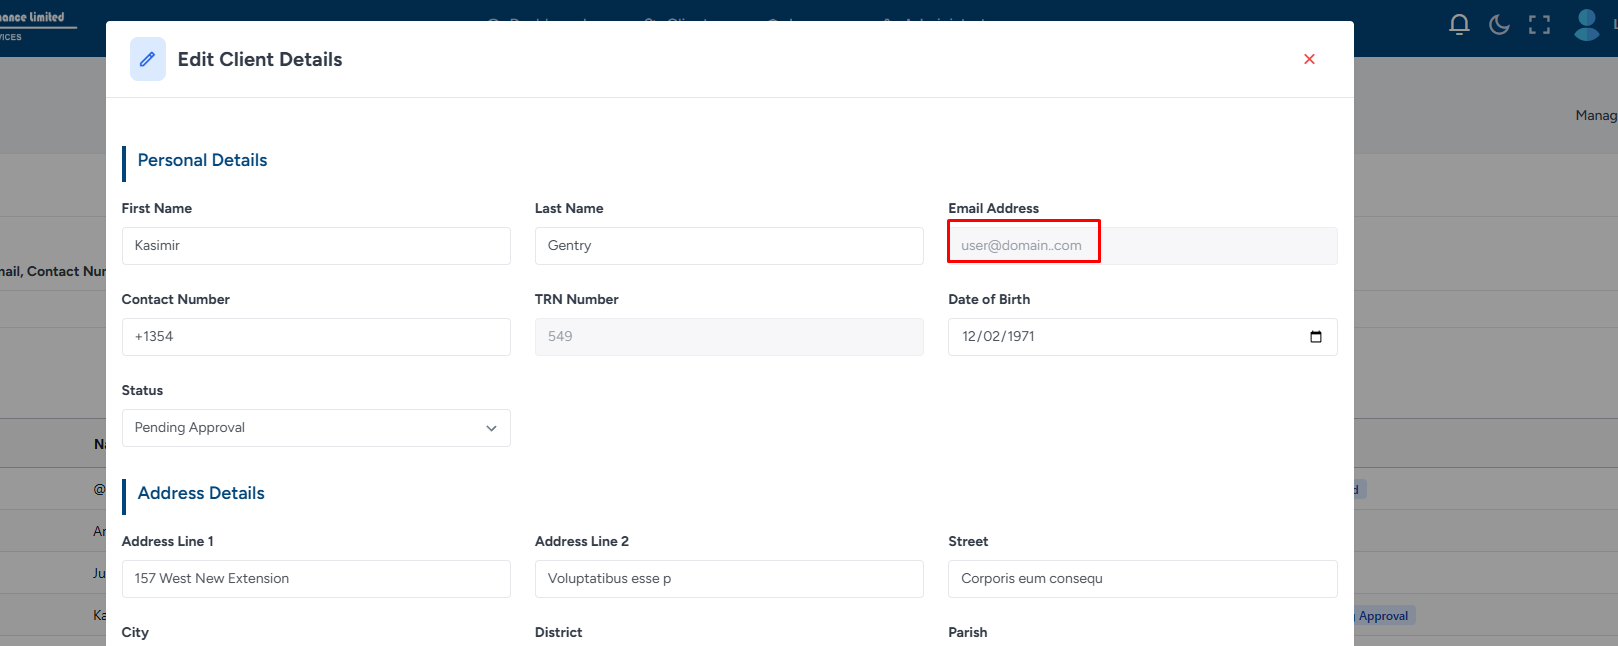Viewport: 1618px width, 646px height.
Task: Click the Address Line 2 input
Action: tap(728, 579)
